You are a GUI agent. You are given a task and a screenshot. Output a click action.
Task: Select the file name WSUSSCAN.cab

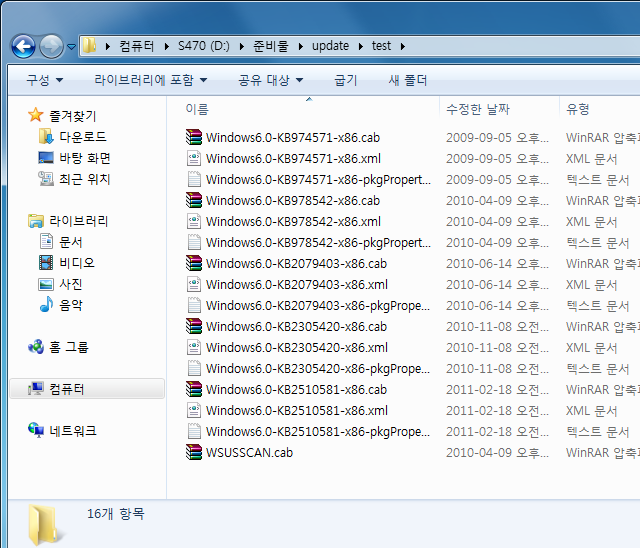(249, 453)
